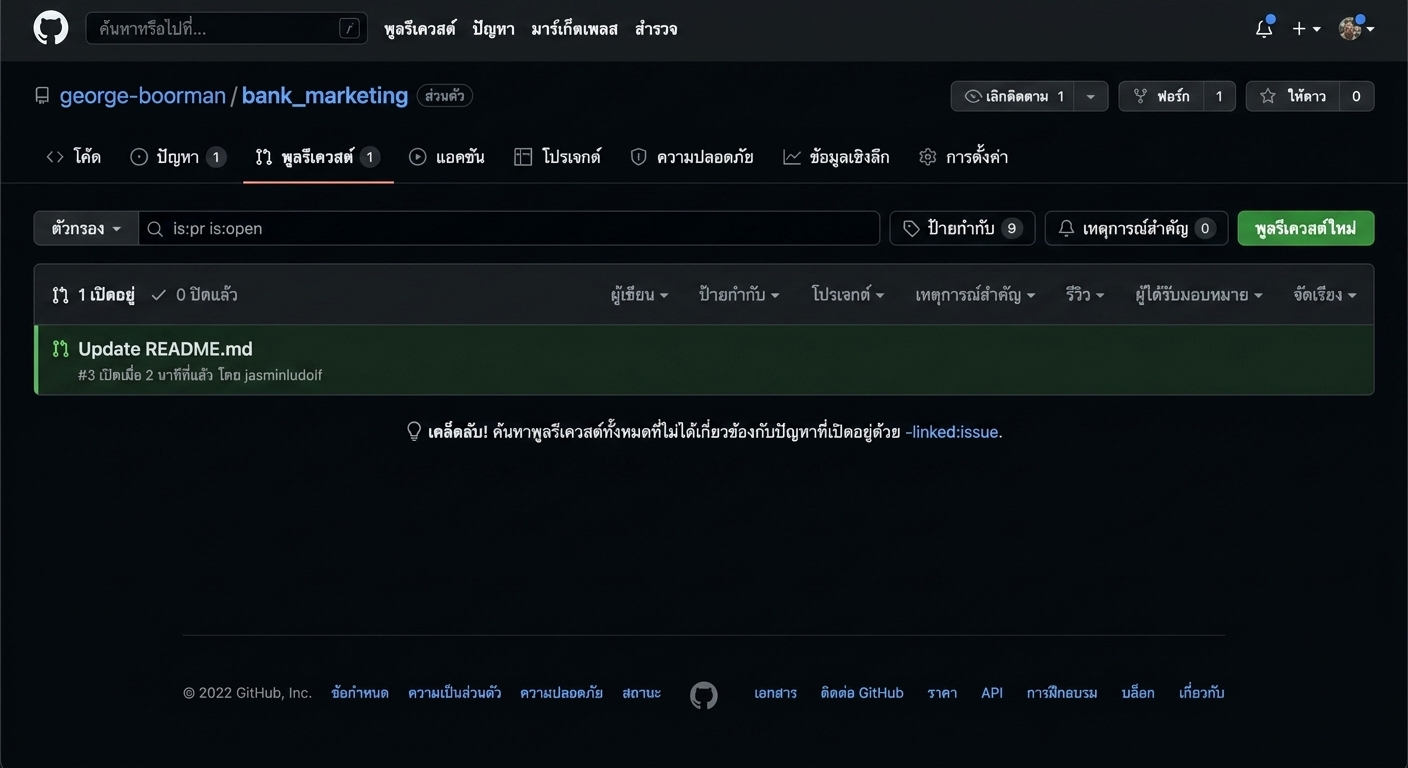The height and width of the screenshot is (768, 1408).
Task: Expand the รีวิว reviews filter
Action: click(x=1085, y=295)
